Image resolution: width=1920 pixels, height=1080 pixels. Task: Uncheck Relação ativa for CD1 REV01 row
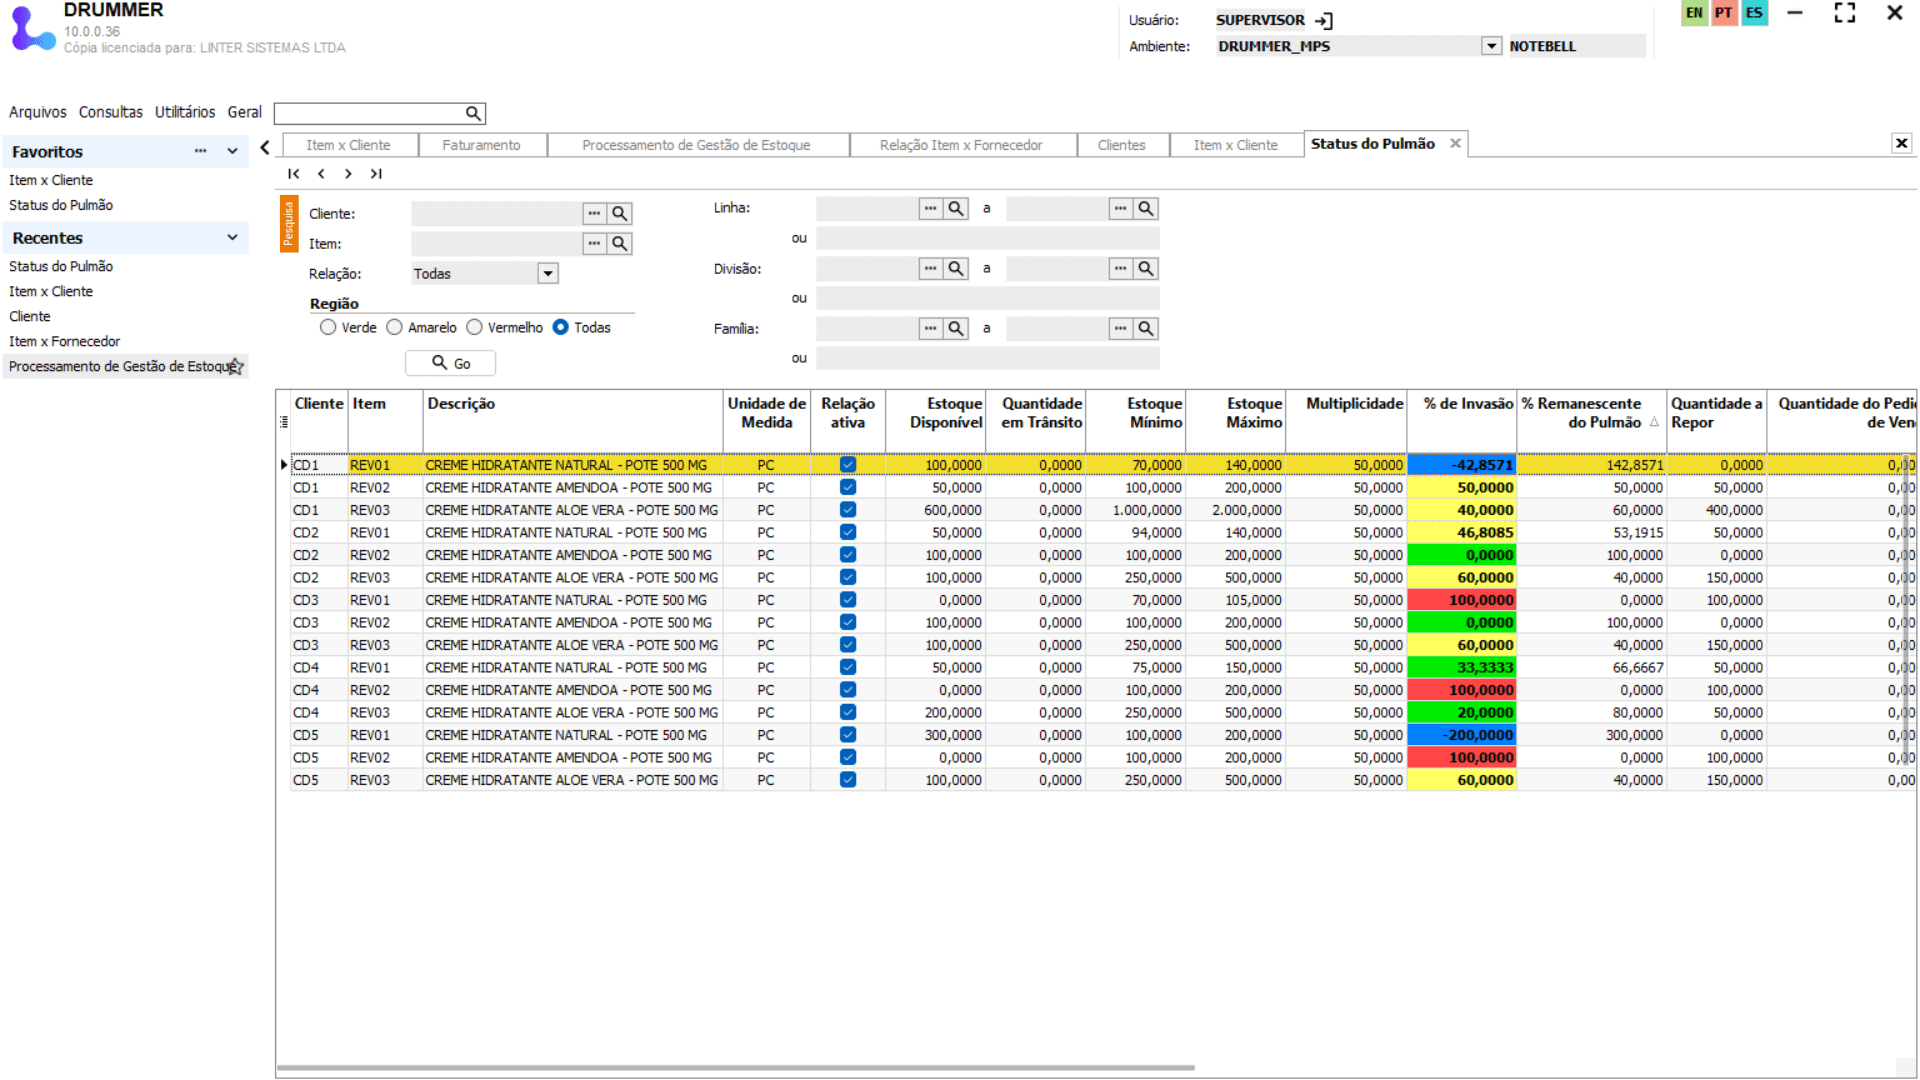pos(848,465)
